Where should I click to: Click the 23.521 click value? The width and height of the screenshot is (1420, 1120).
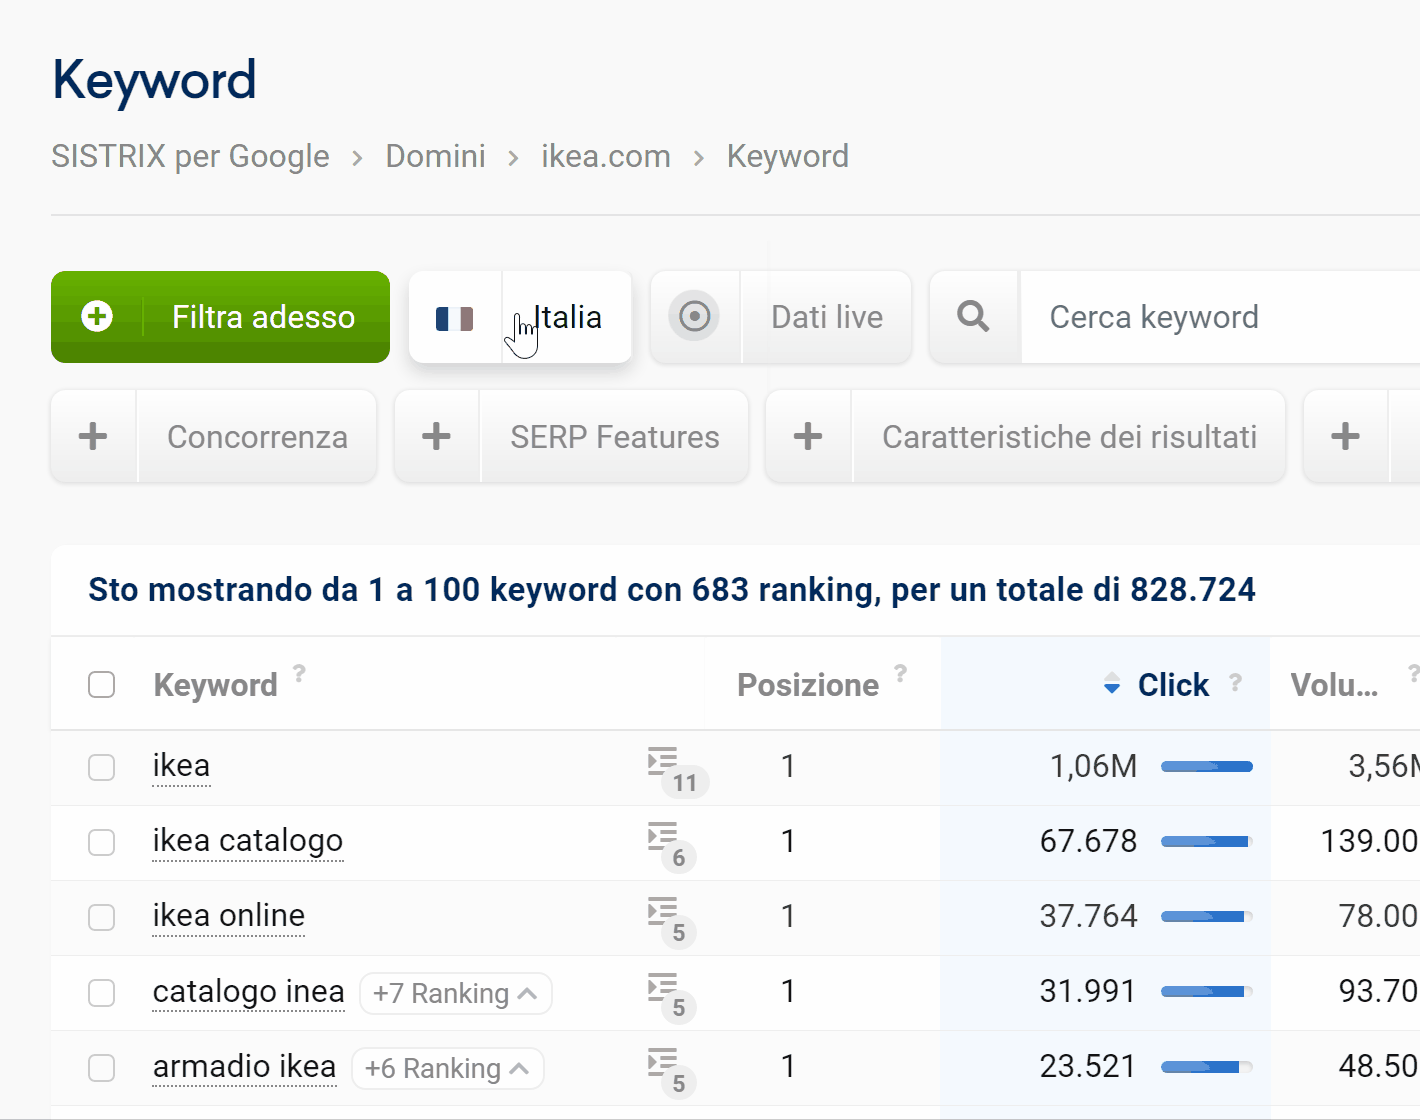tap(1088, 1066)
